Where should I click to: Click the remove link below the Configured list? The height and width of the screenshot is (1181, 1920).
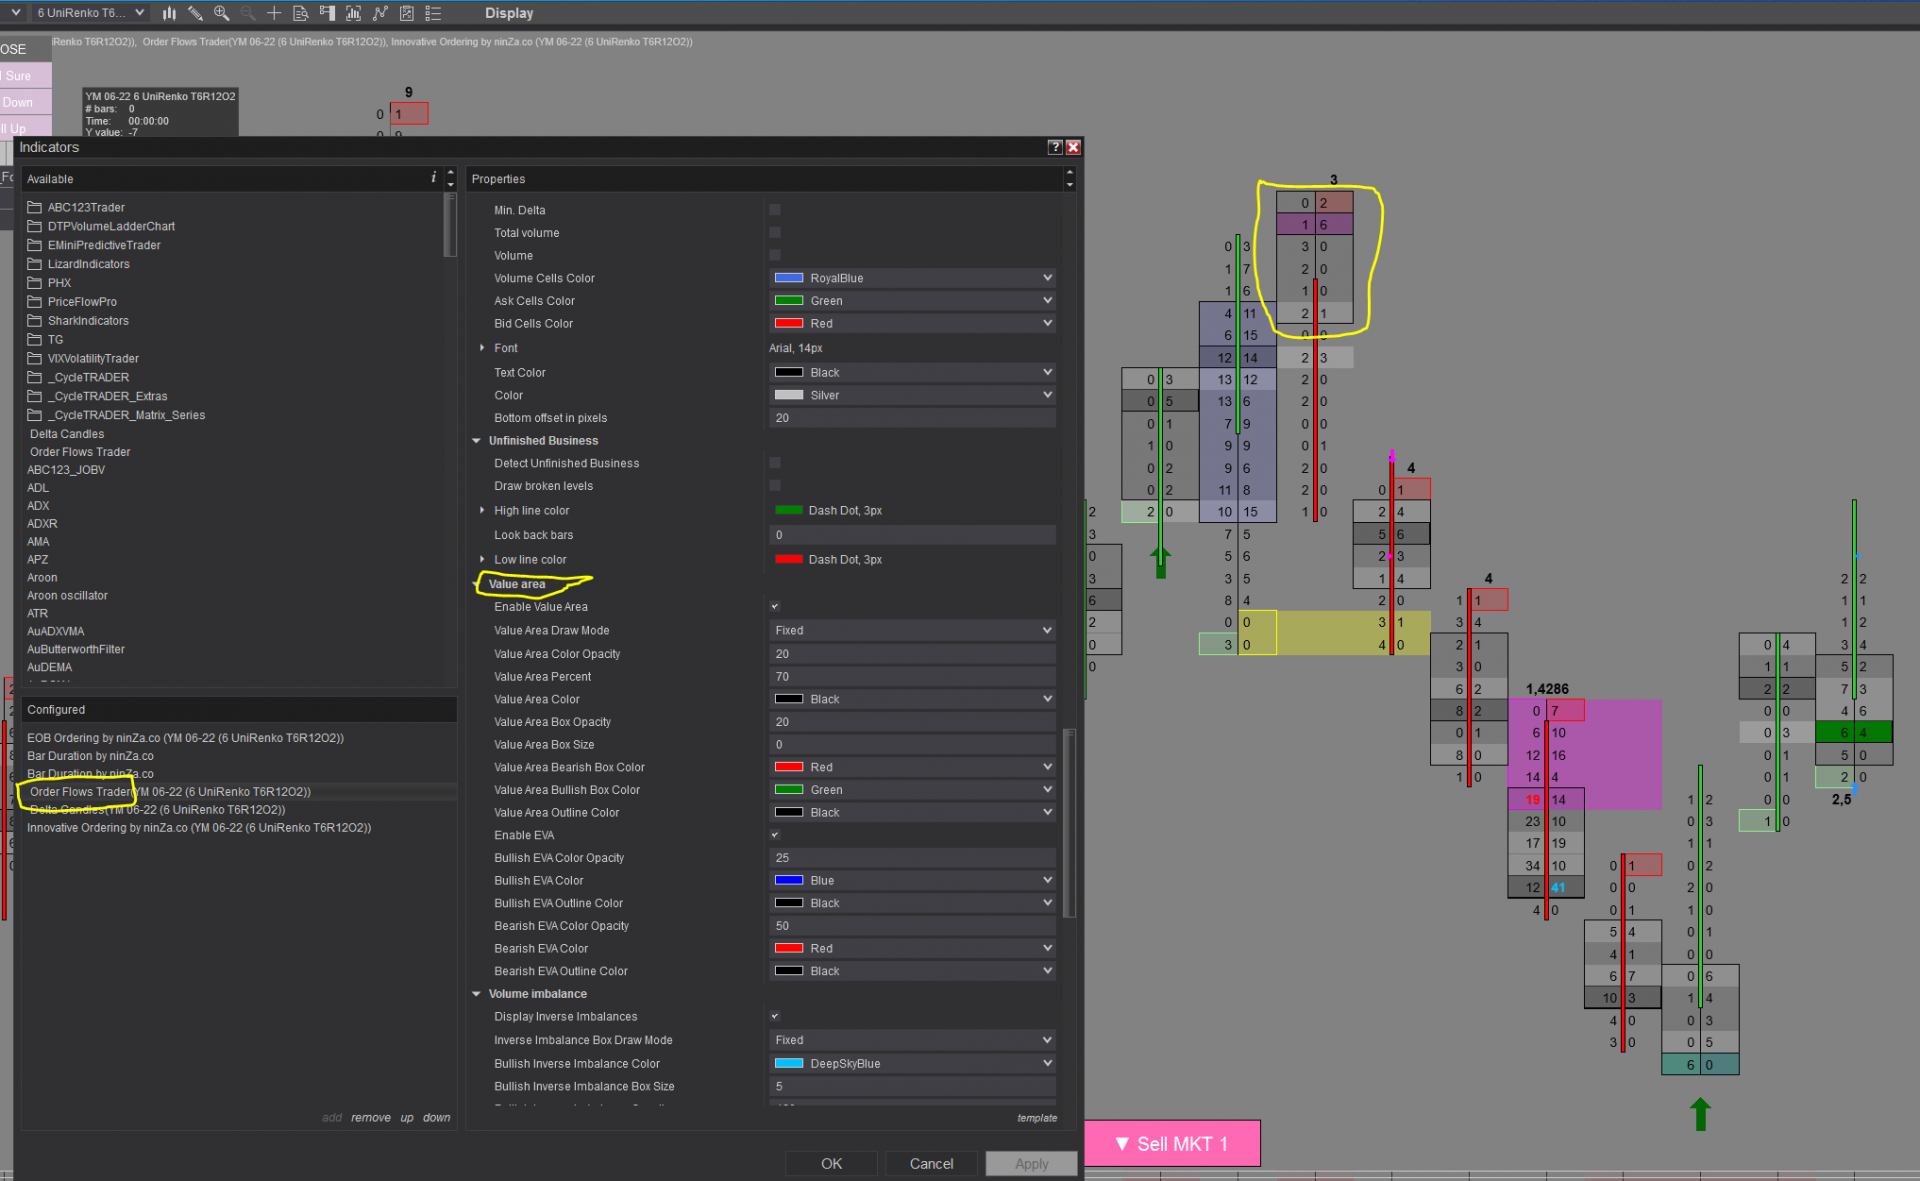click(370, 1118)
